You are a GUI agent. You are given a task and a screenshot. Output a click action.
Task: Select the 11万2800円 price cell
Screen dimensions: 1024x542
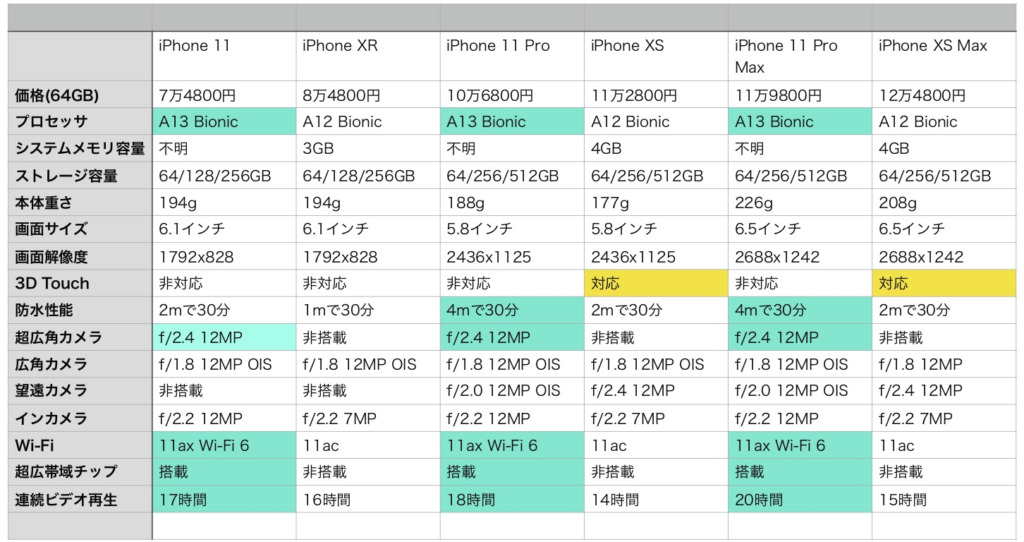point(656,95)
